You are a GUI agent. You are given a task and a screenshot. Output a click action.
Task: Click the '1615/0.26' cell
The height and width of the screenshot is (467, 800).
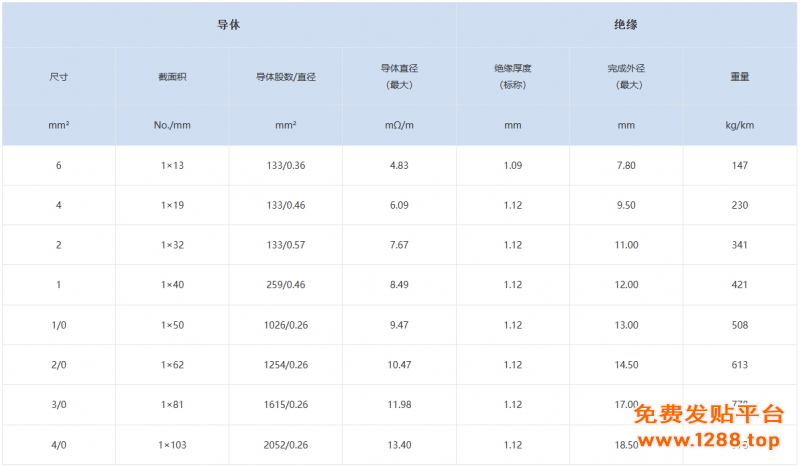click(286, 405)
